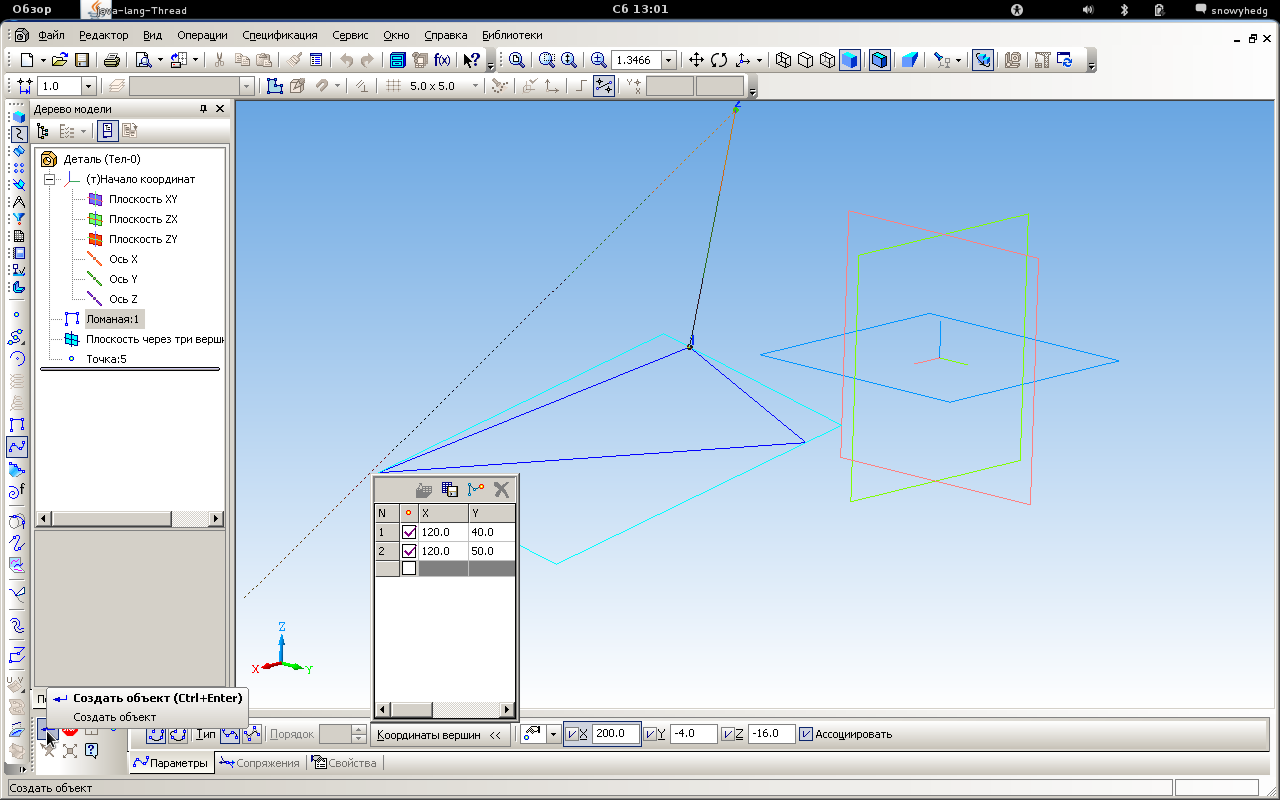The height and width of the screenshot is (800, 1280).
Task: Undo the last action
Action: tap(346, 60)
